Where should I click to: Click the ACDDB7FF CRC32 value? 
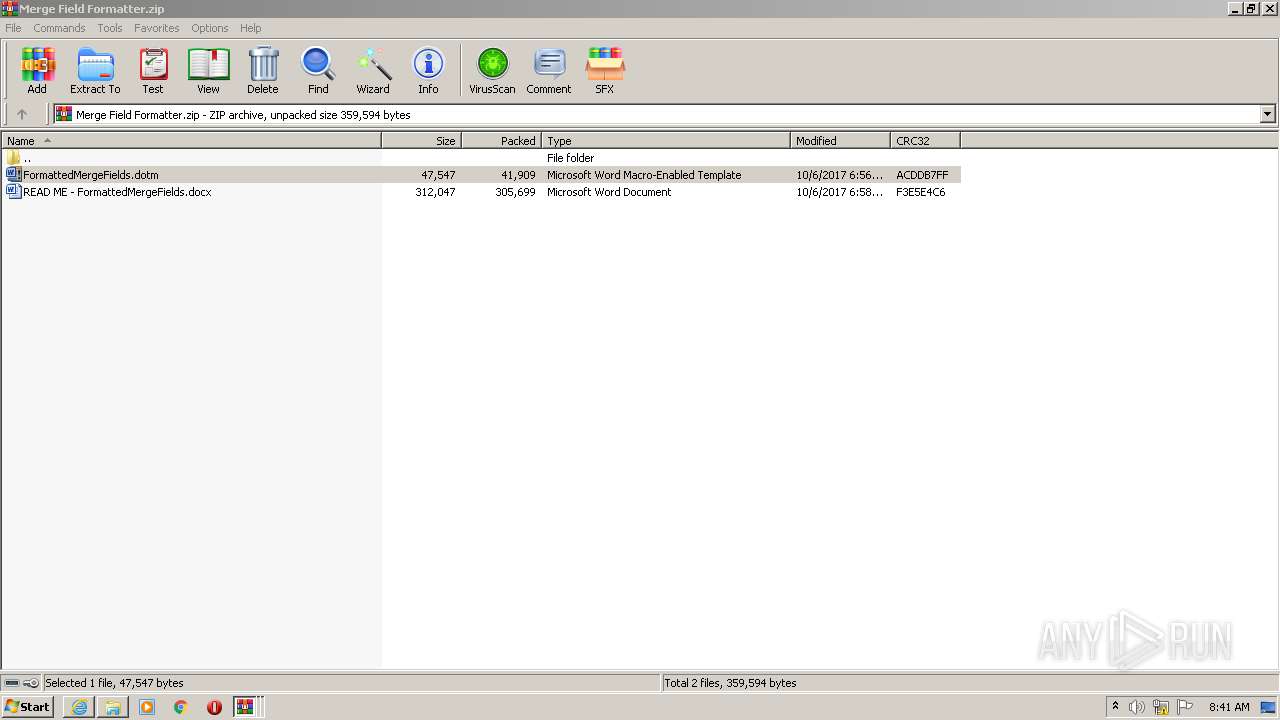click(x=922, y=175)
